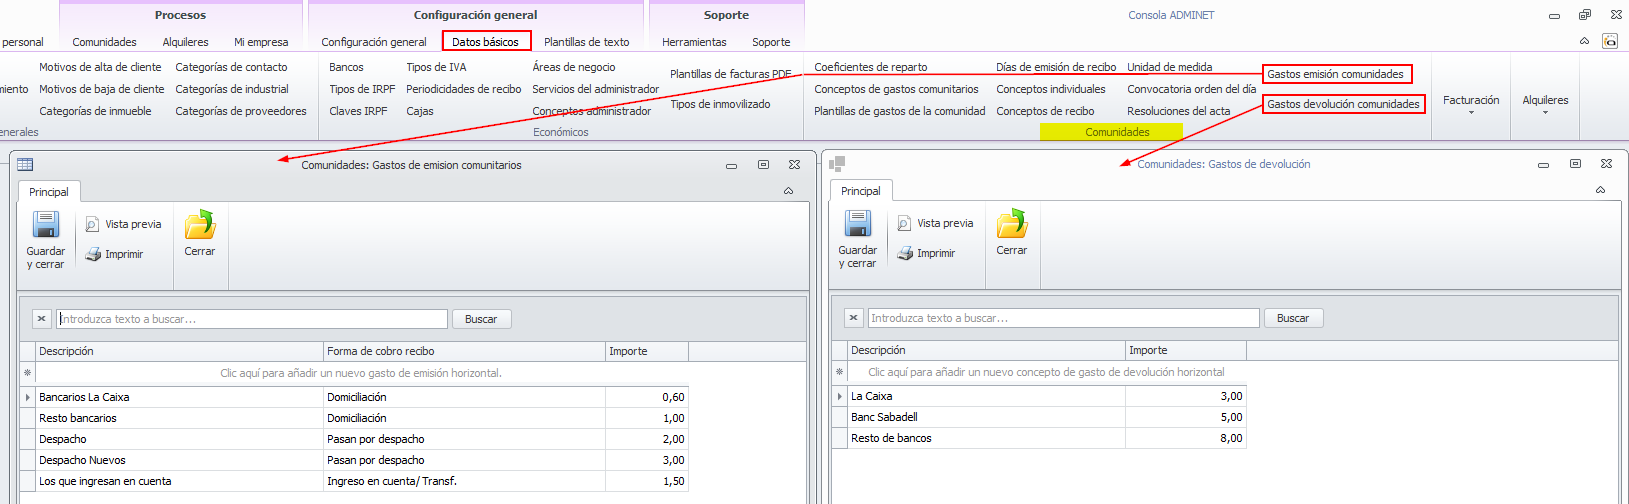Clear search with X button in devolución window

(853, 318)
